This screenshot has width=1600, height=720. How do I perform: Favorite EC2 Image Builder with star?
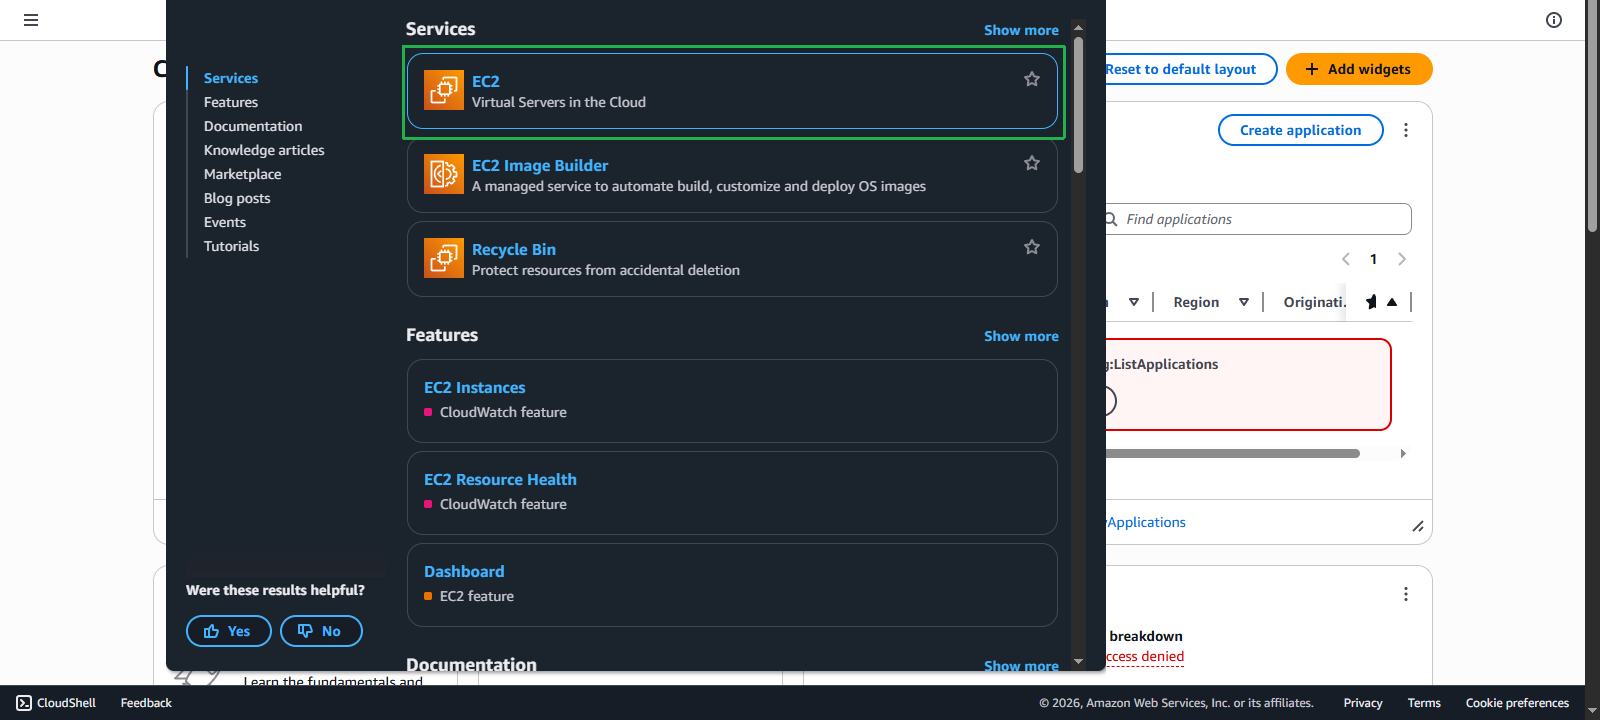pyautogui.click(x=1032, y=163)
